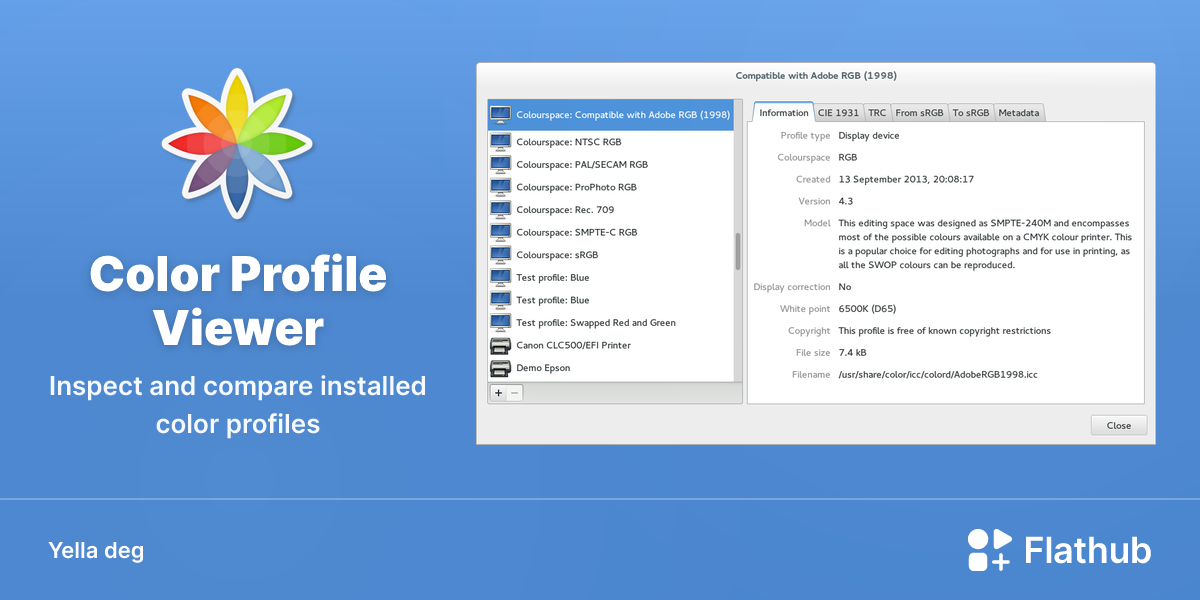Image resolution: width=1200 pixels, height=600 pixels.
Task: Click the monitor icon beside Adobe RGB (1998)
Action: [x=500, y=114]
